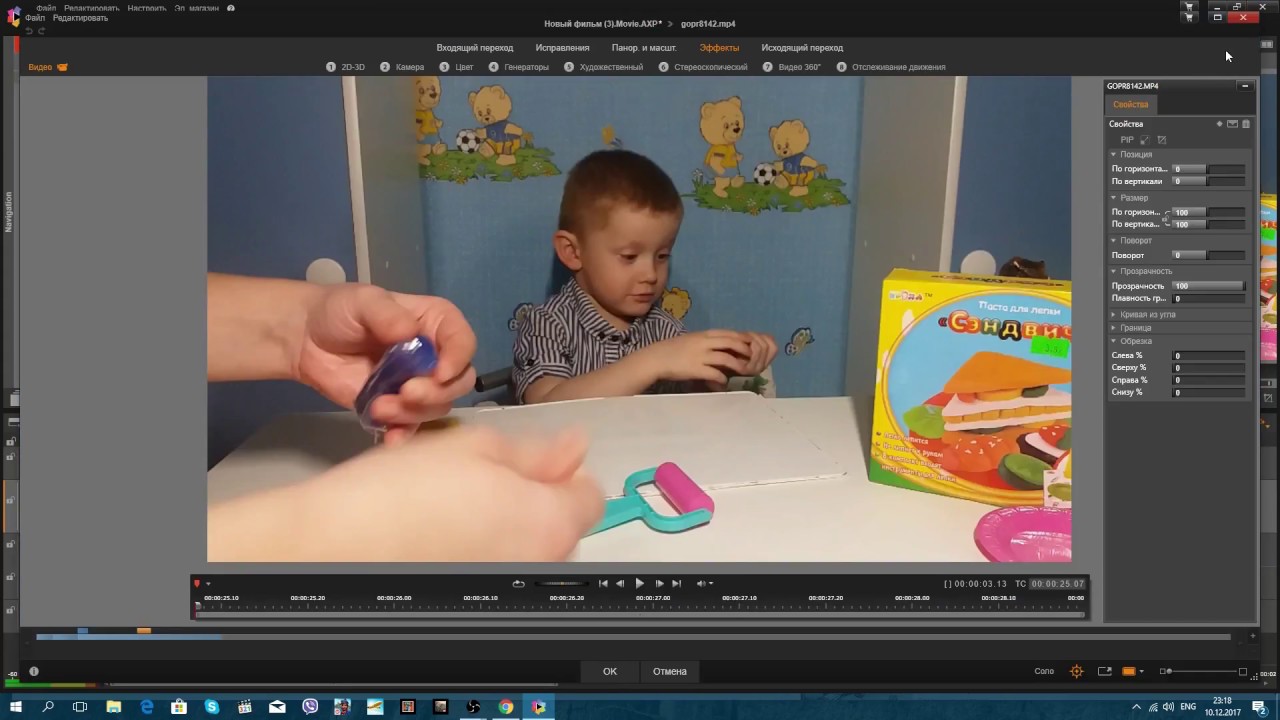1280x720 pixels.
Task: Expand the Граница section
Action: coord(1114,328)
